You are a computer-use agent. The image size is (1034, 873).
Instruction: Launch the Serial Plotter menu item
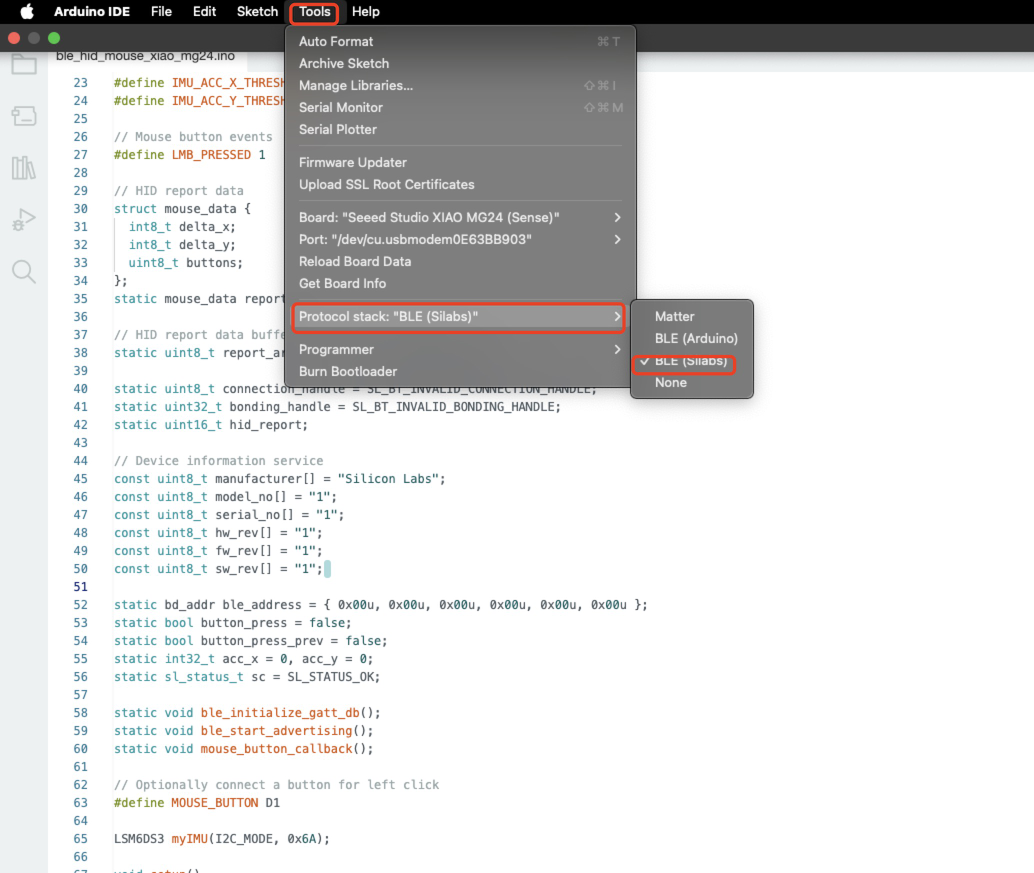pos(460,130)
